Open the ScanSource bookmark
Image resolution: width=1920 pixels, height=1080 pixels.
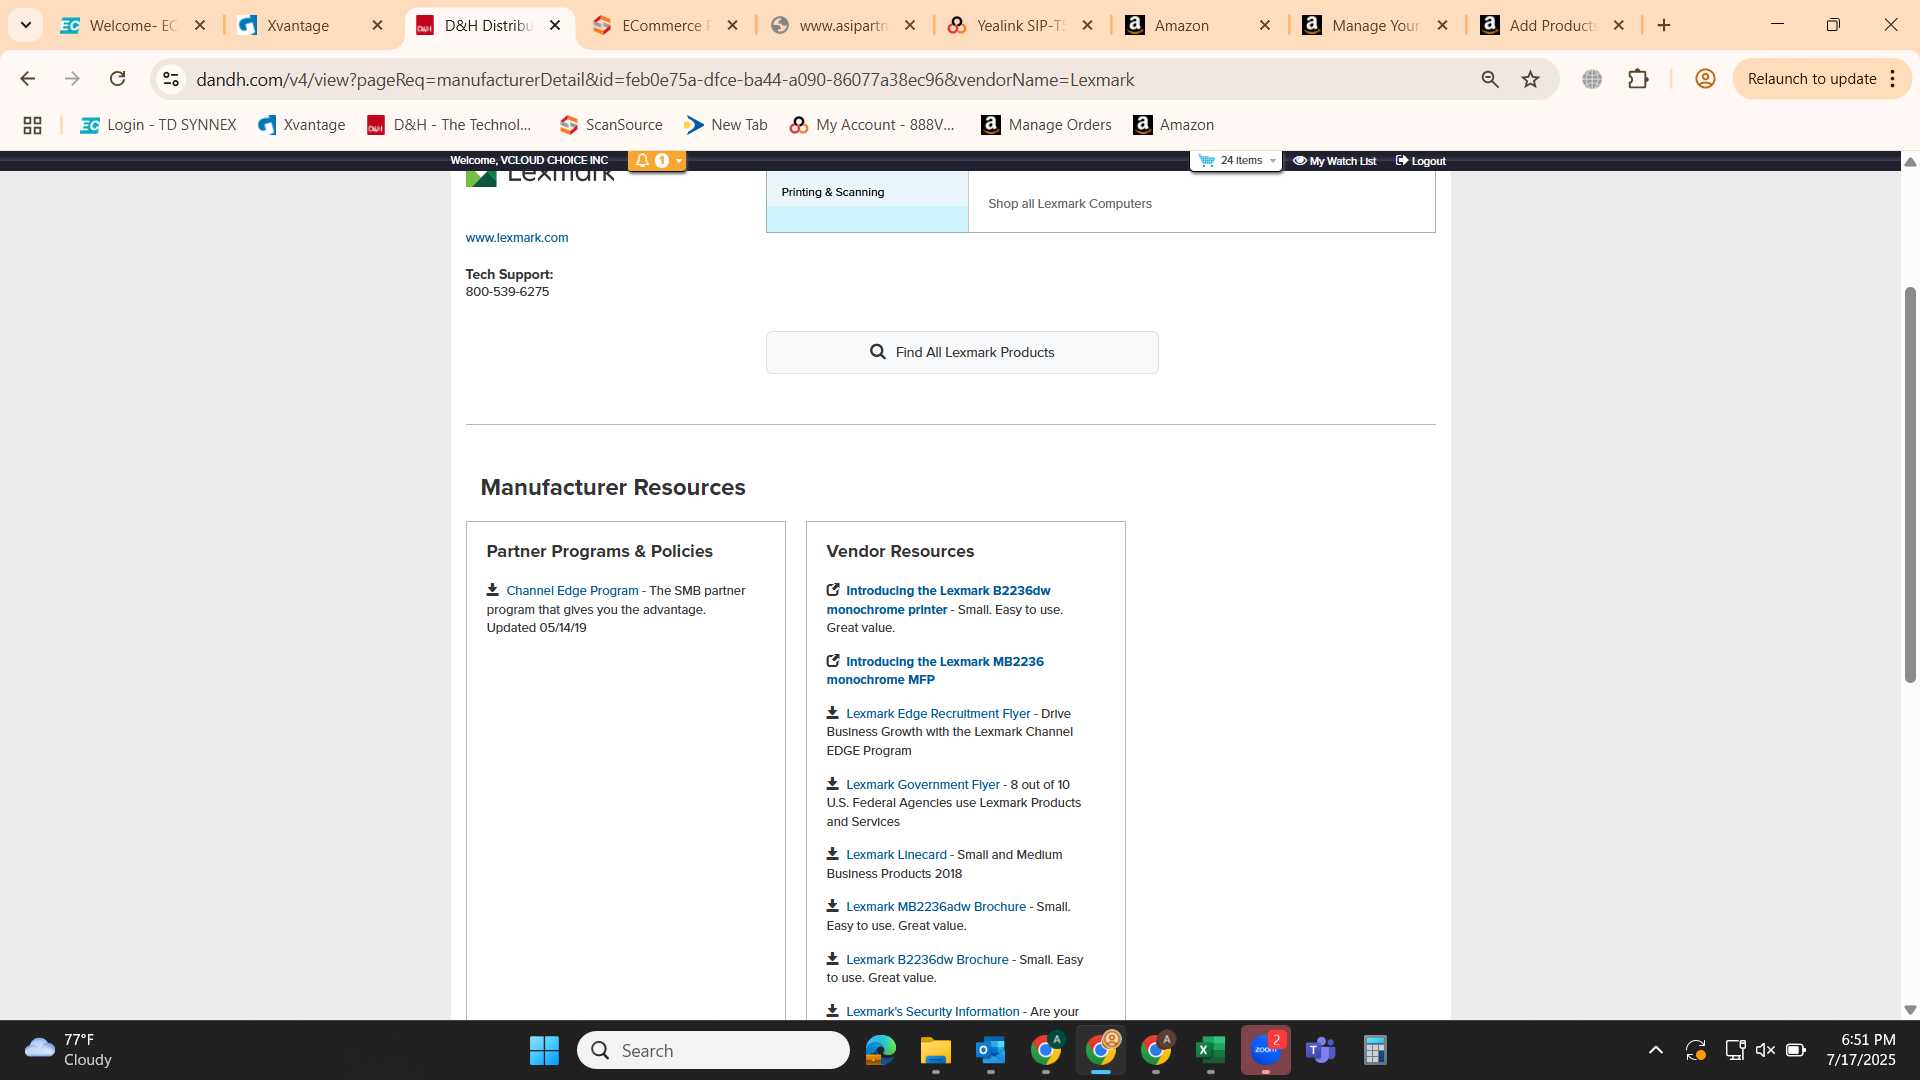pos(611,125)
